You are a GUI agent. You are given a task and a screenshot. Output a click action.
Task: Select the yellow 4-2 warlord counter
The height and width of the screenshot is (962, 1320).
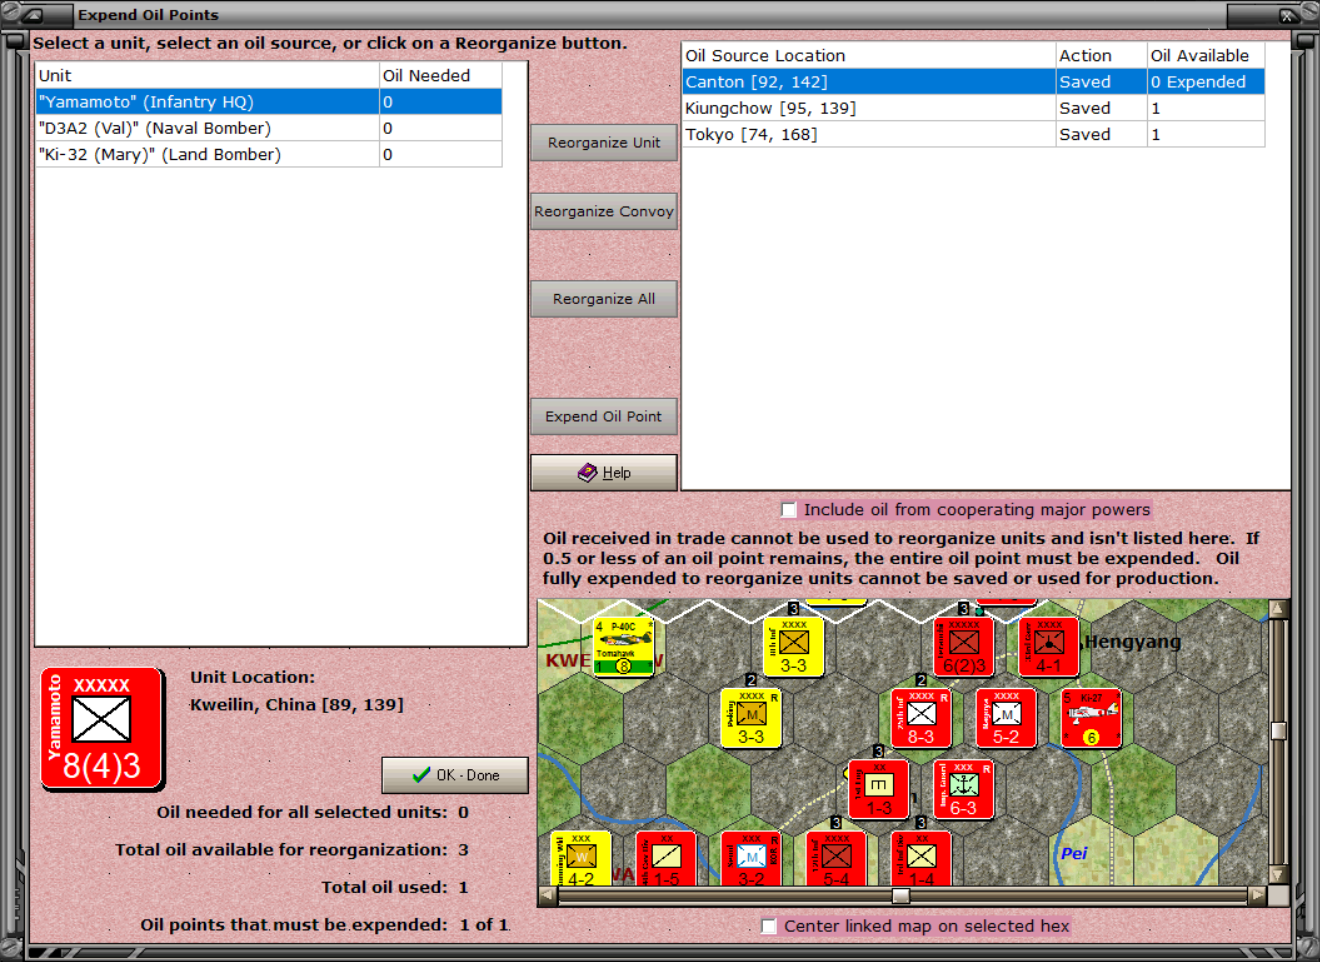pyautogui.click(x=580, y=859)
